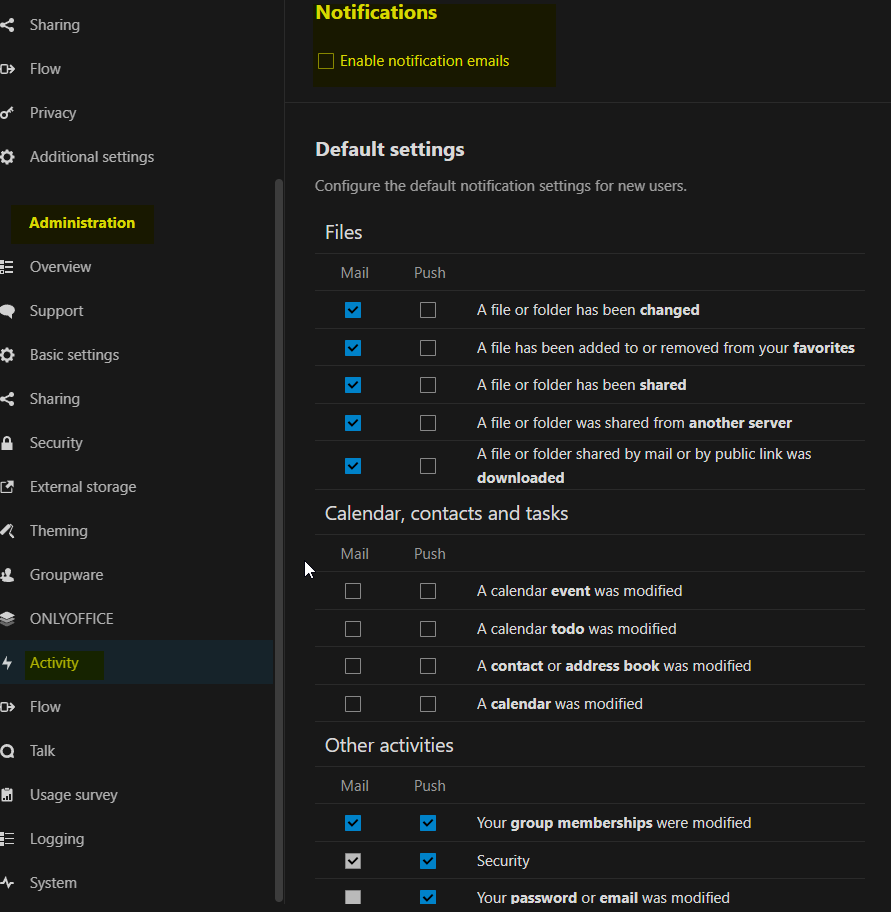
Task: Click the Mail checkbox for Security
Action: click(353, 861)
